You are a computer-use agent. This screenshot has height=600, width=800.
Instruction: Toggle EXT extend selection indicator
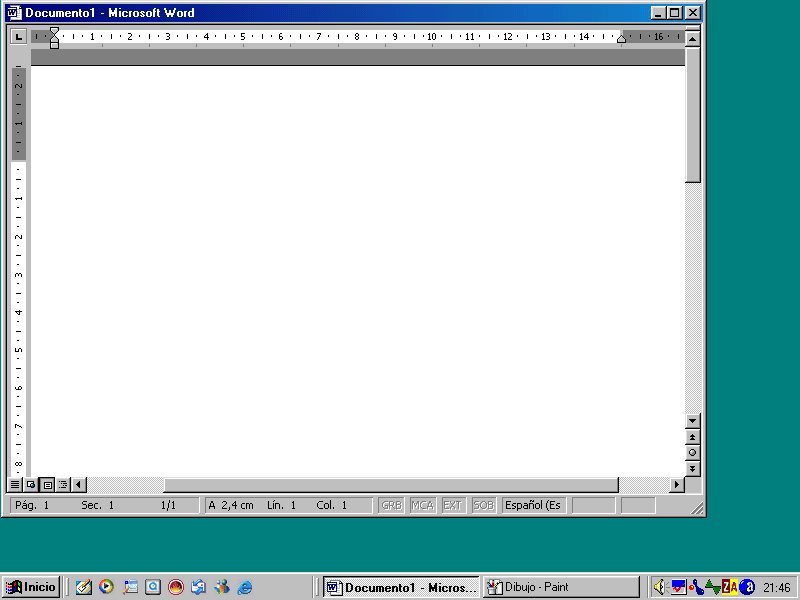click(453, 505)
